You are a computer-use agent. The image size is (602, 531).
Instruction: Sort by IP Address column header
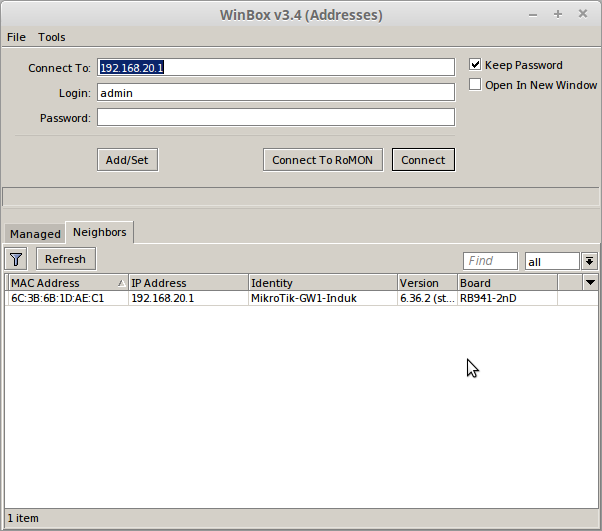pos(188,283)
